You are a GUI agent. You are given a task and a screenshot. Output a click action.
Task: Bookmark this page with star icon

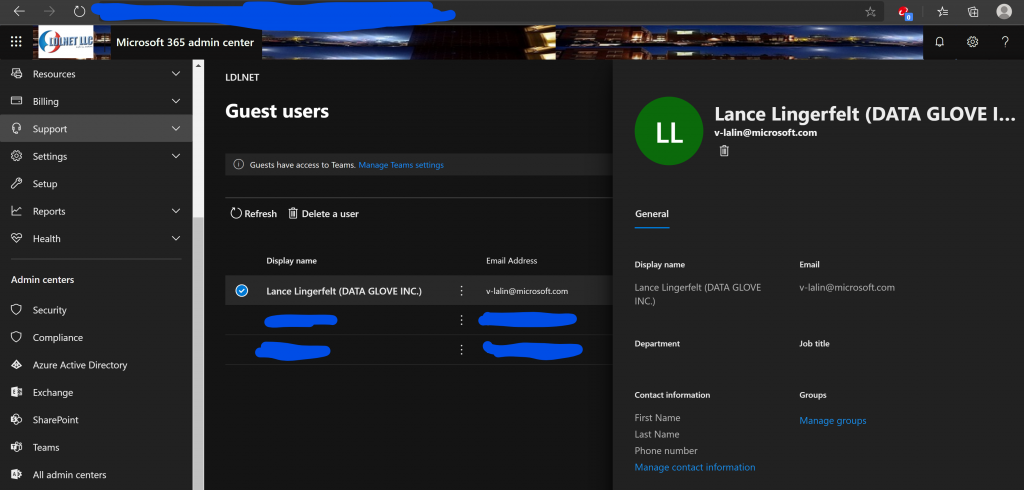[870, 11]
